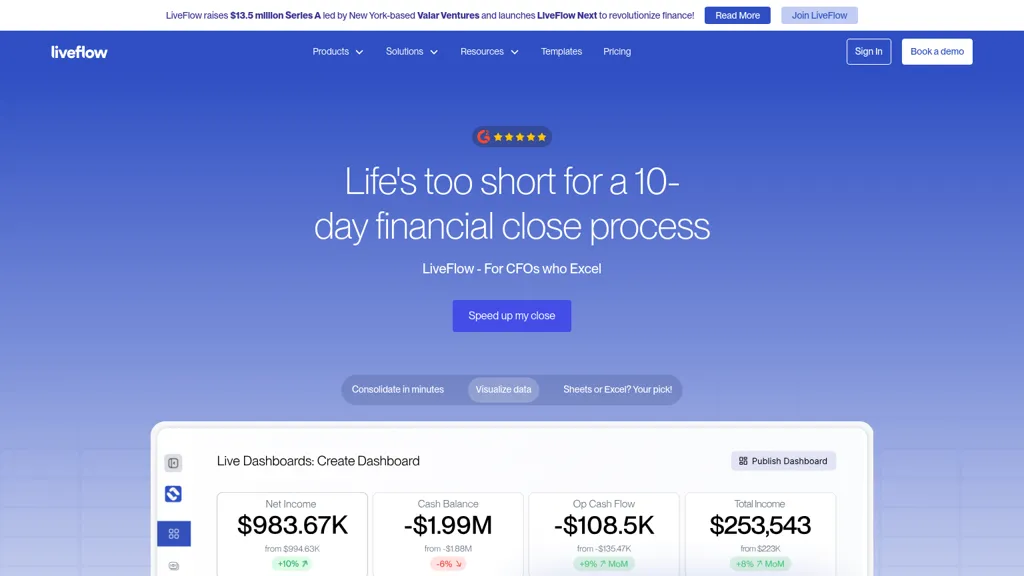Expand the Solutions dropdown menu
Screen dimensions: 1024x576
pos(411,52)
